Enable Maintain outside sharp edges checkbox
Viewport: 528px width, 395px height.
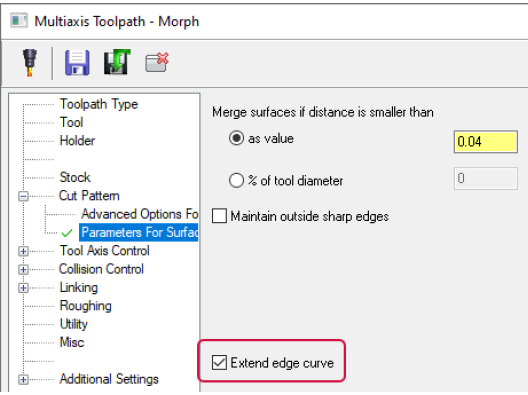point(219,216)
